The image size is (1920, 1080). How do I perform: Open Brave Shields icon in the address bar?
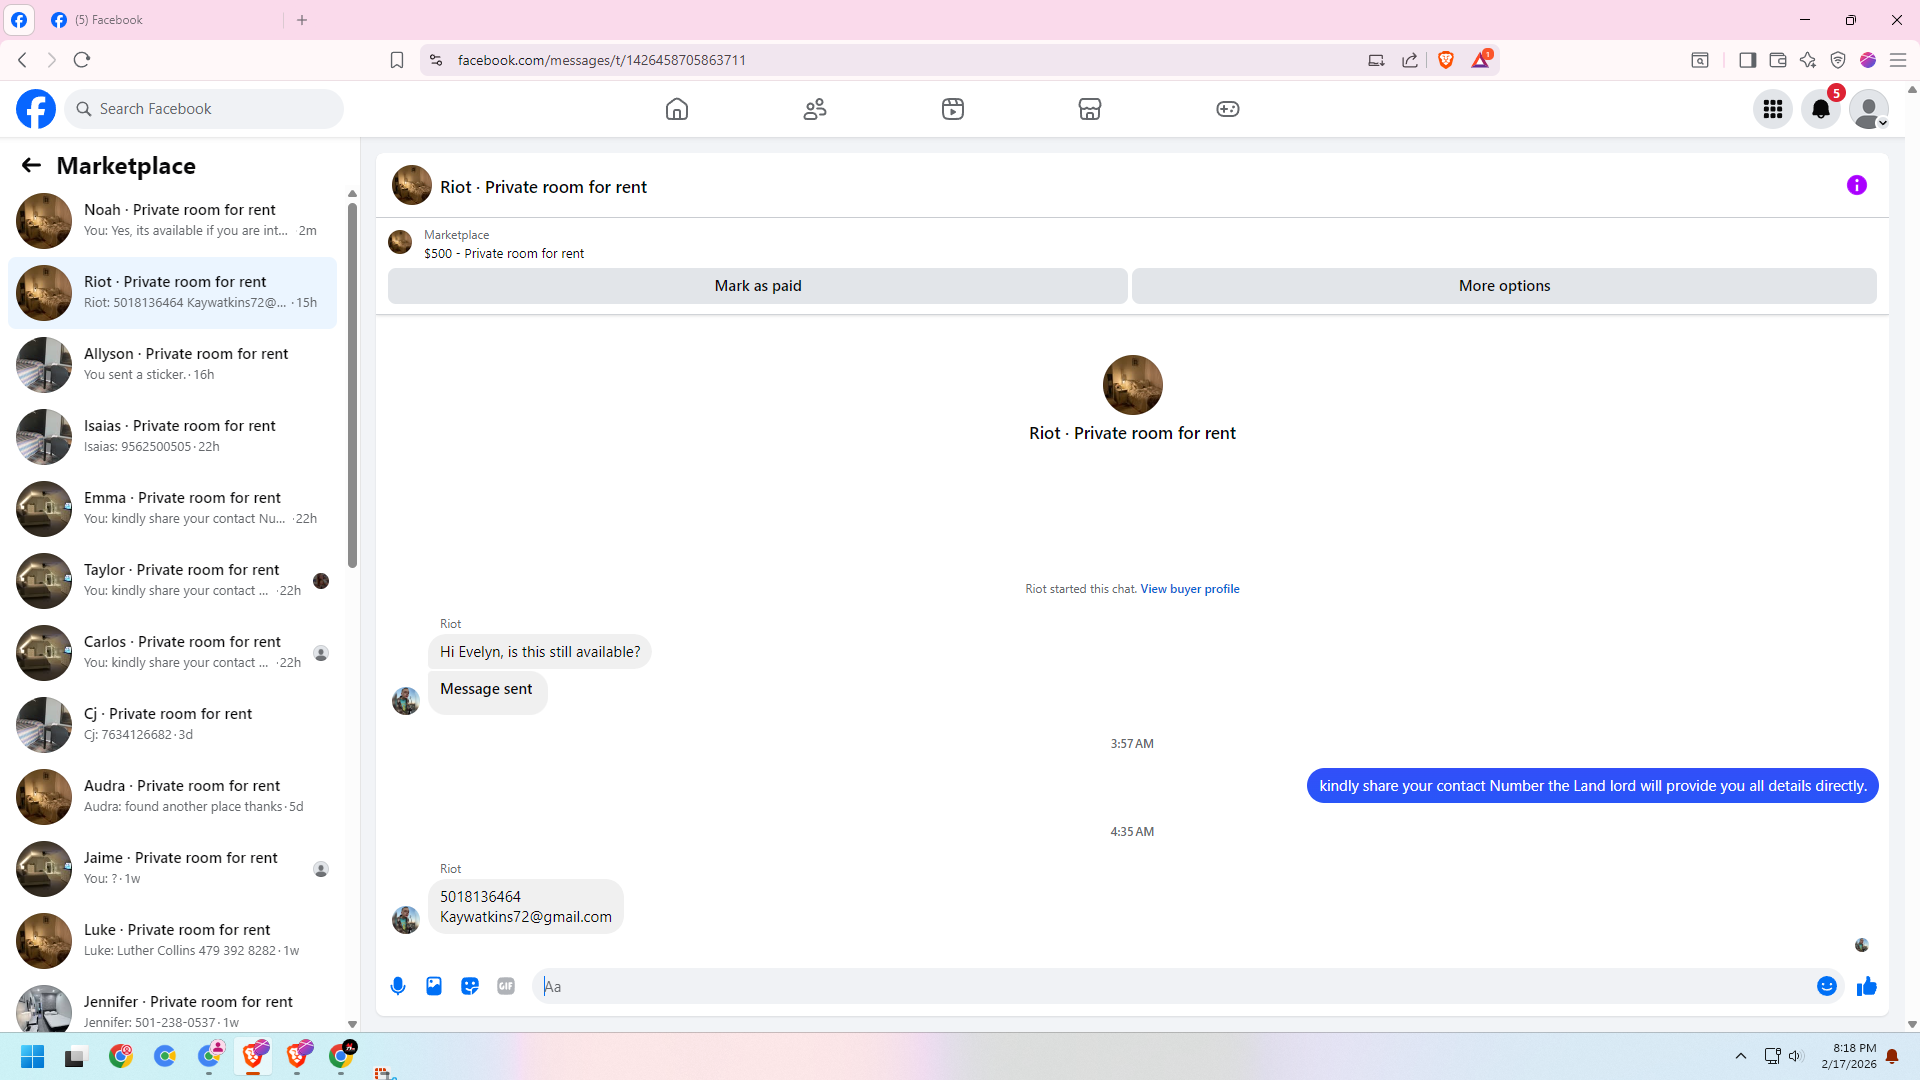1446,60
